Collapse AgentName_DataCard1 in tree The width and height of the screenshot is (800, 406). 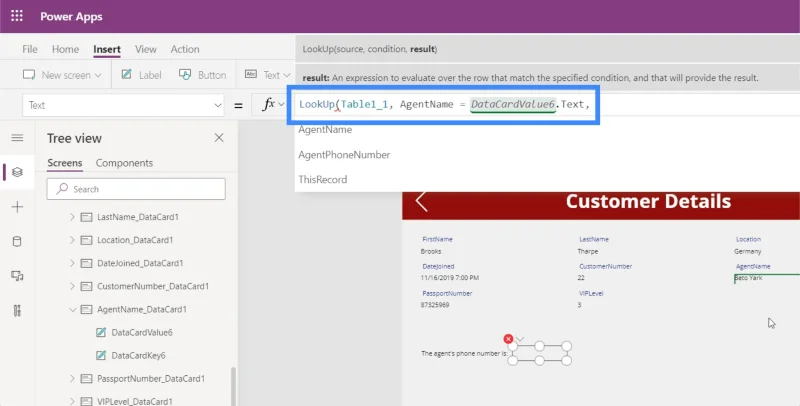(x=72, y=309)
